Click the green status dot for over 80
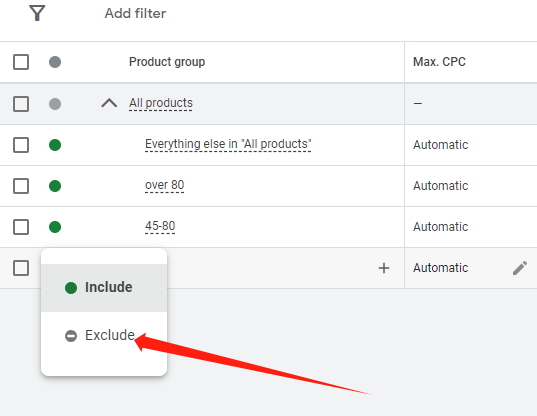This screenshot has width=537, height=416. point(55,186)
